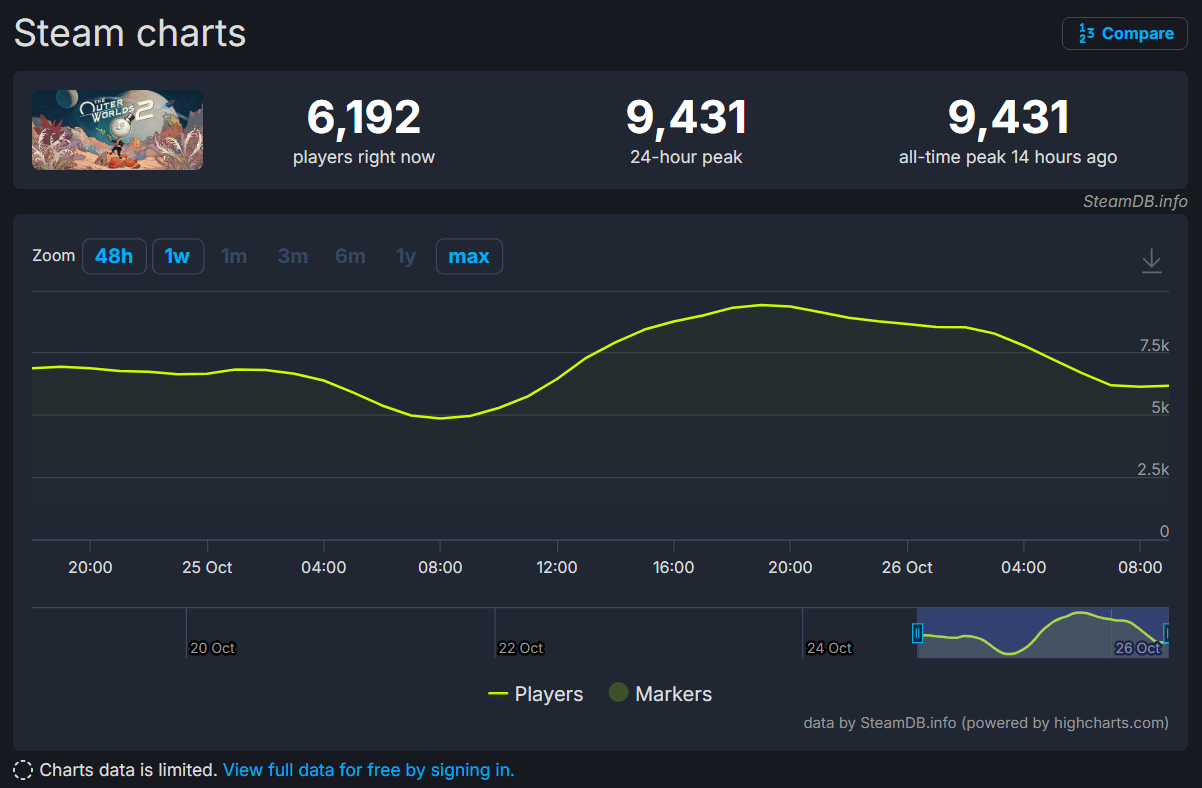Screen dimensions: 1202x788
Task: Choose the 3m zoom option
Action: tap(292, 256)
